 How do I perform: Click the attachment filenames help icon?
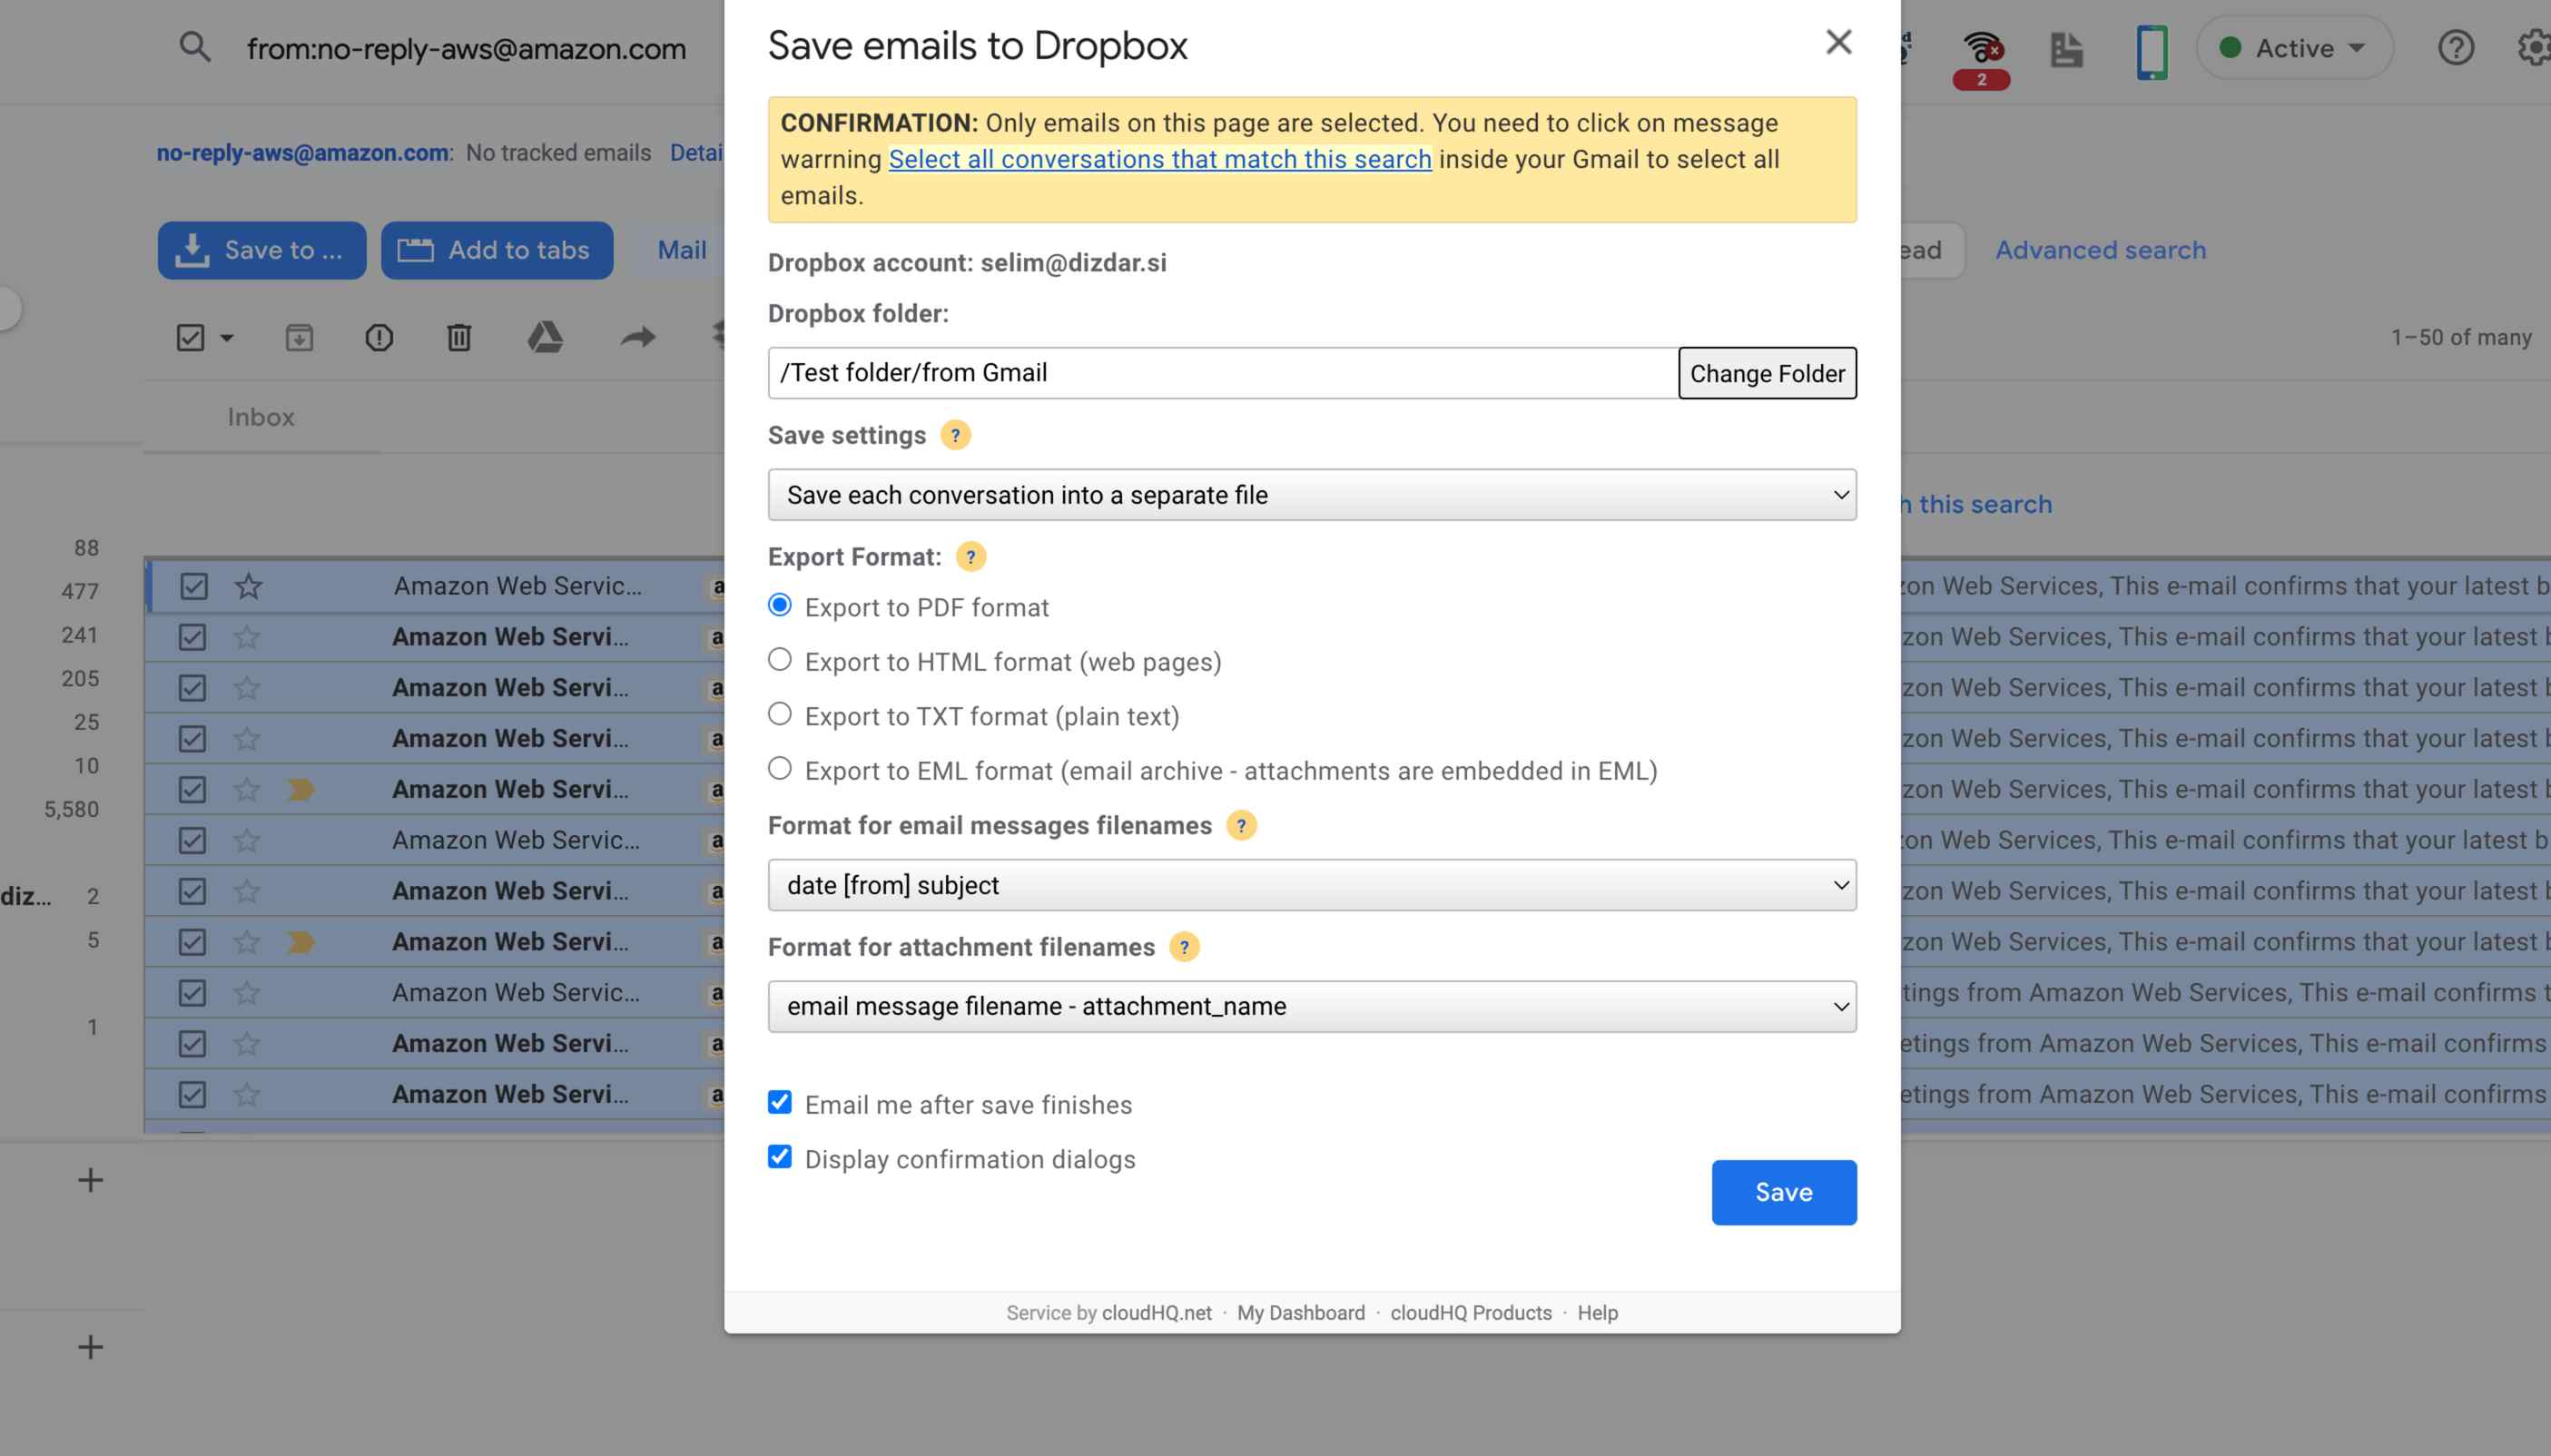pyautogui.click(x=1184, y=947)
